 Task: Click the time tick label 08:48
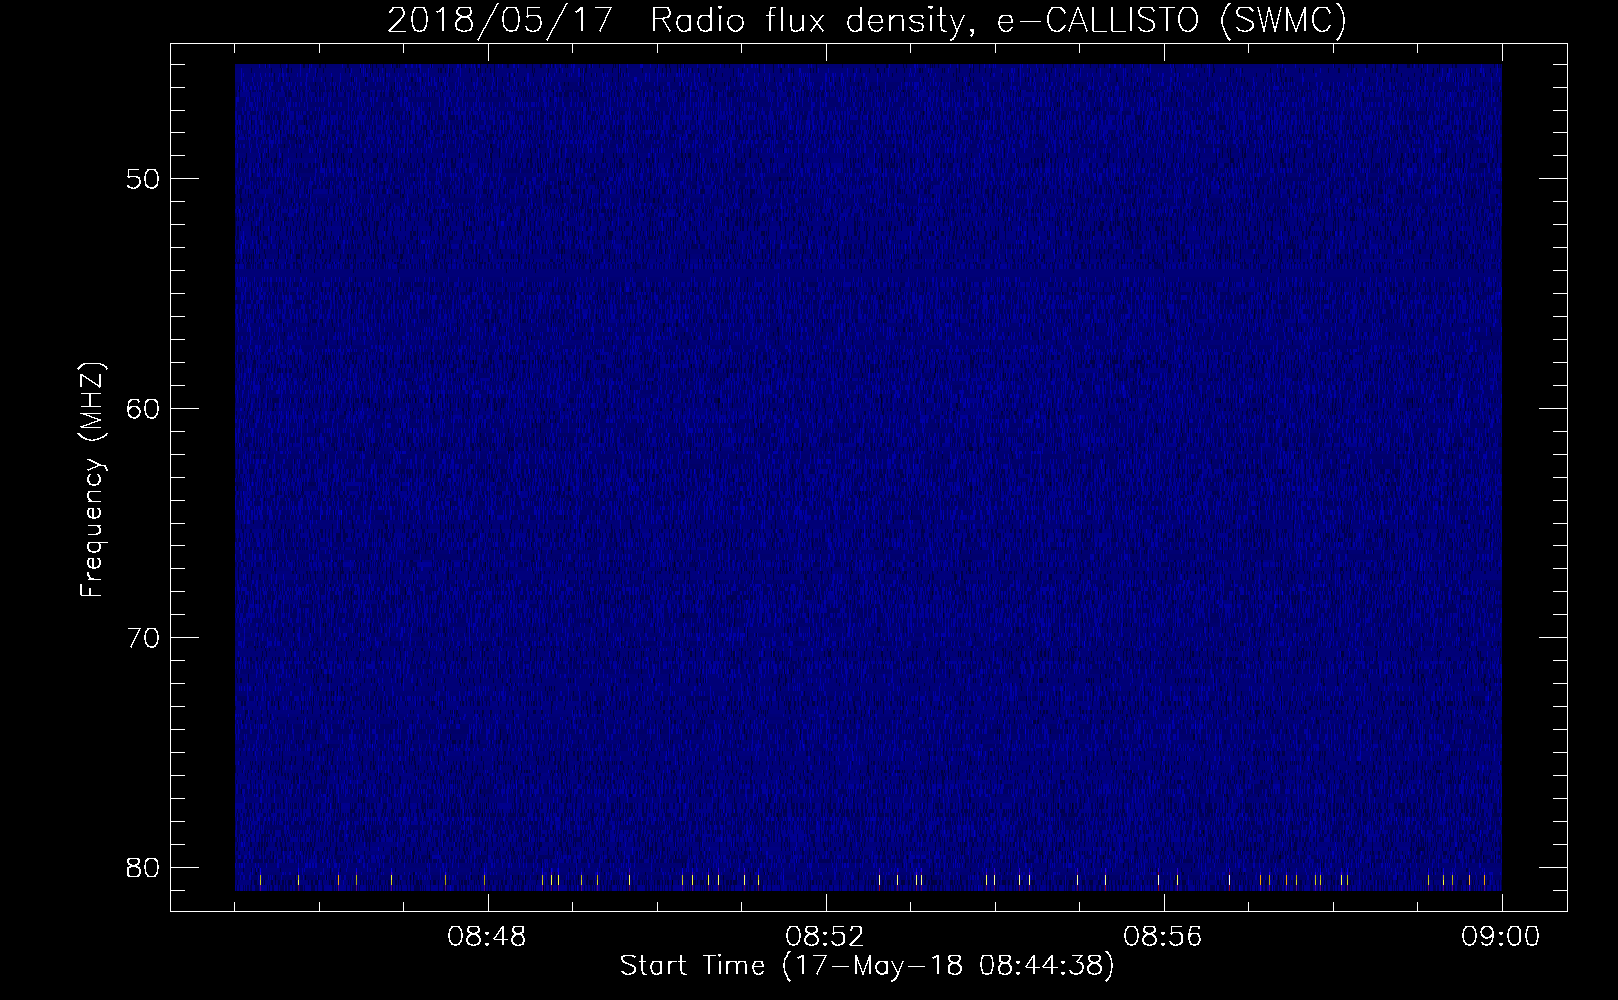coord(487,937)
